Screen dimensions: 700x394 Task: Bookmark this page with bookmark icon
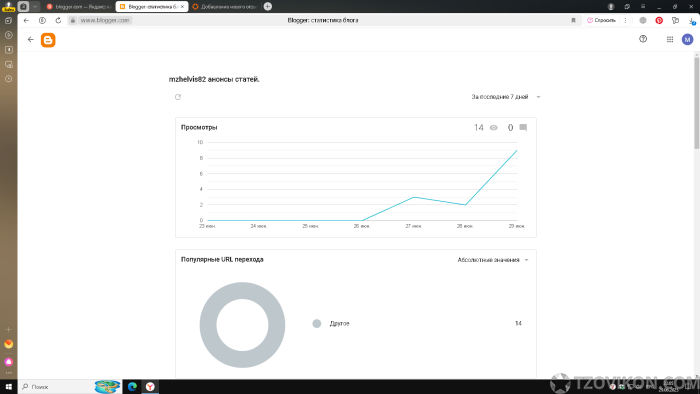[x=573, y=20]
